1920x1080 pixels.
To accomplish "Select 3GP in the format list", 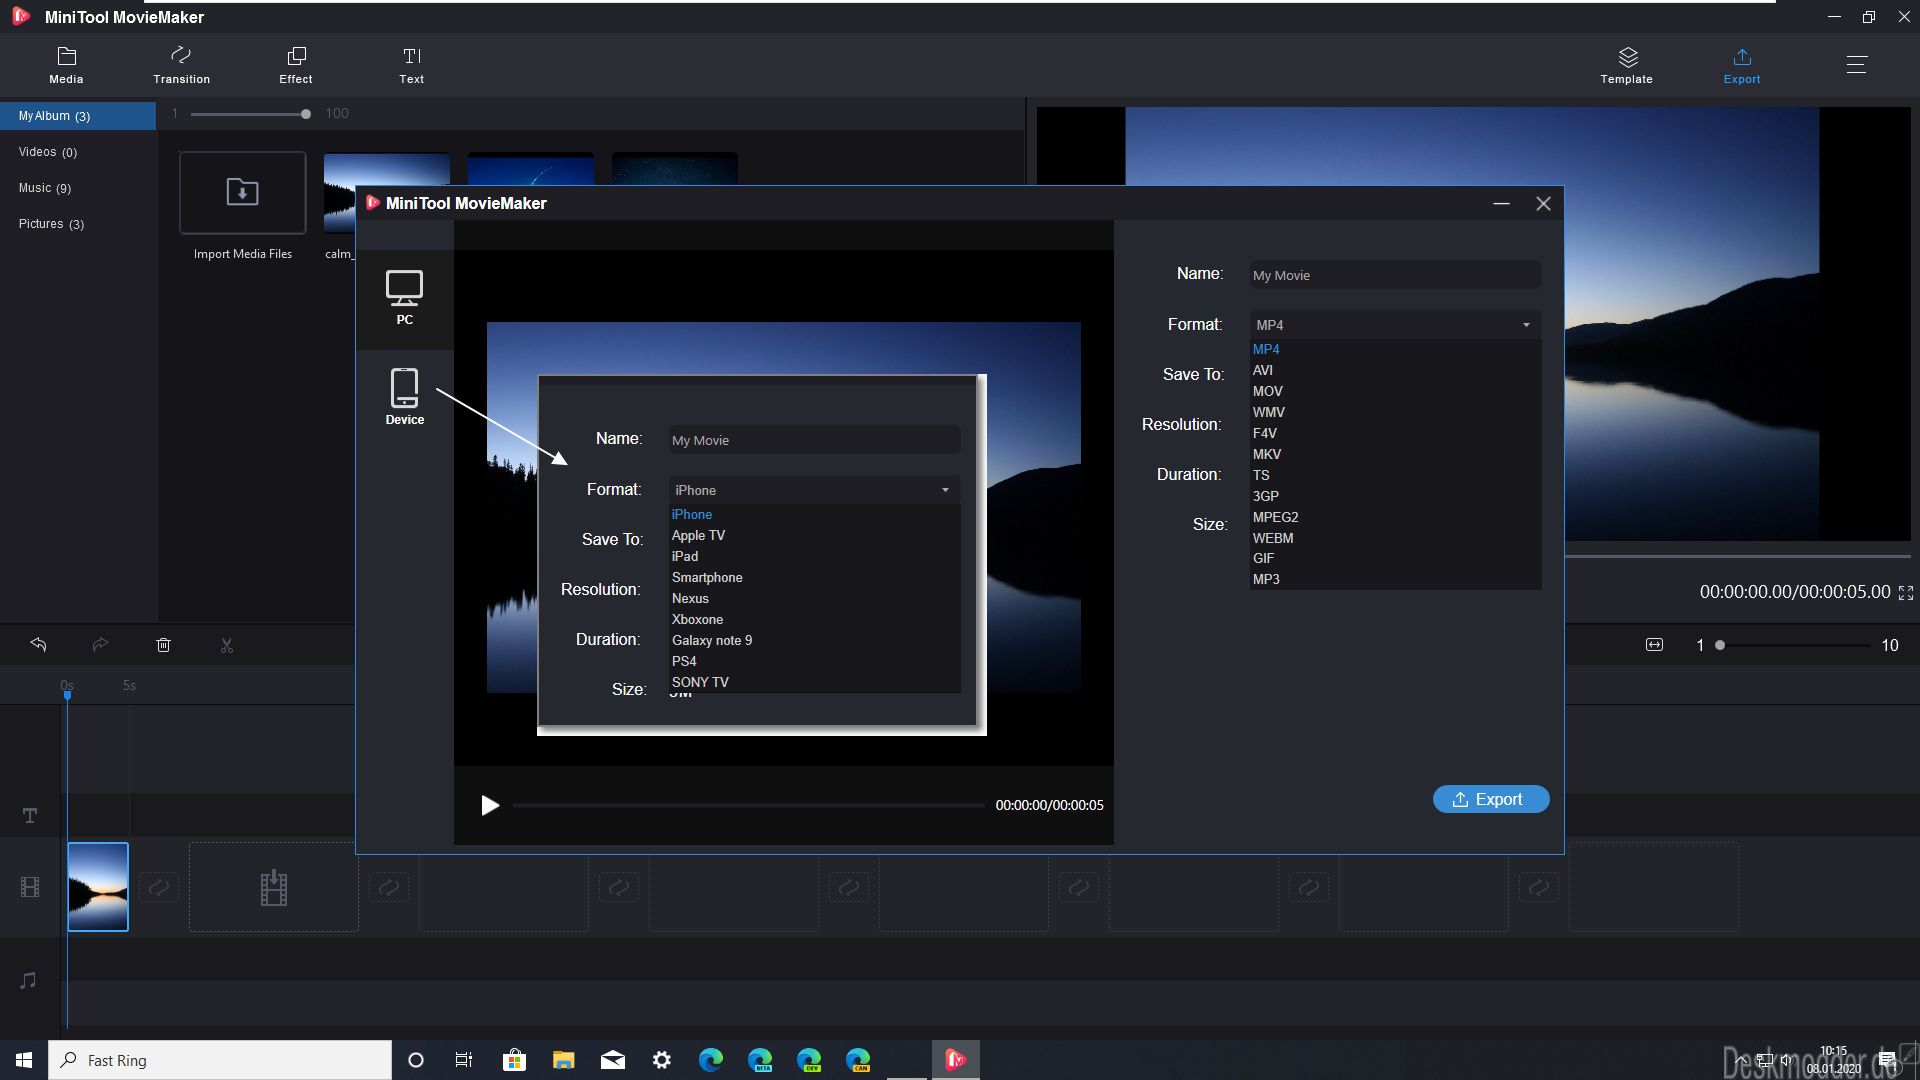I will coord(1395,496).
